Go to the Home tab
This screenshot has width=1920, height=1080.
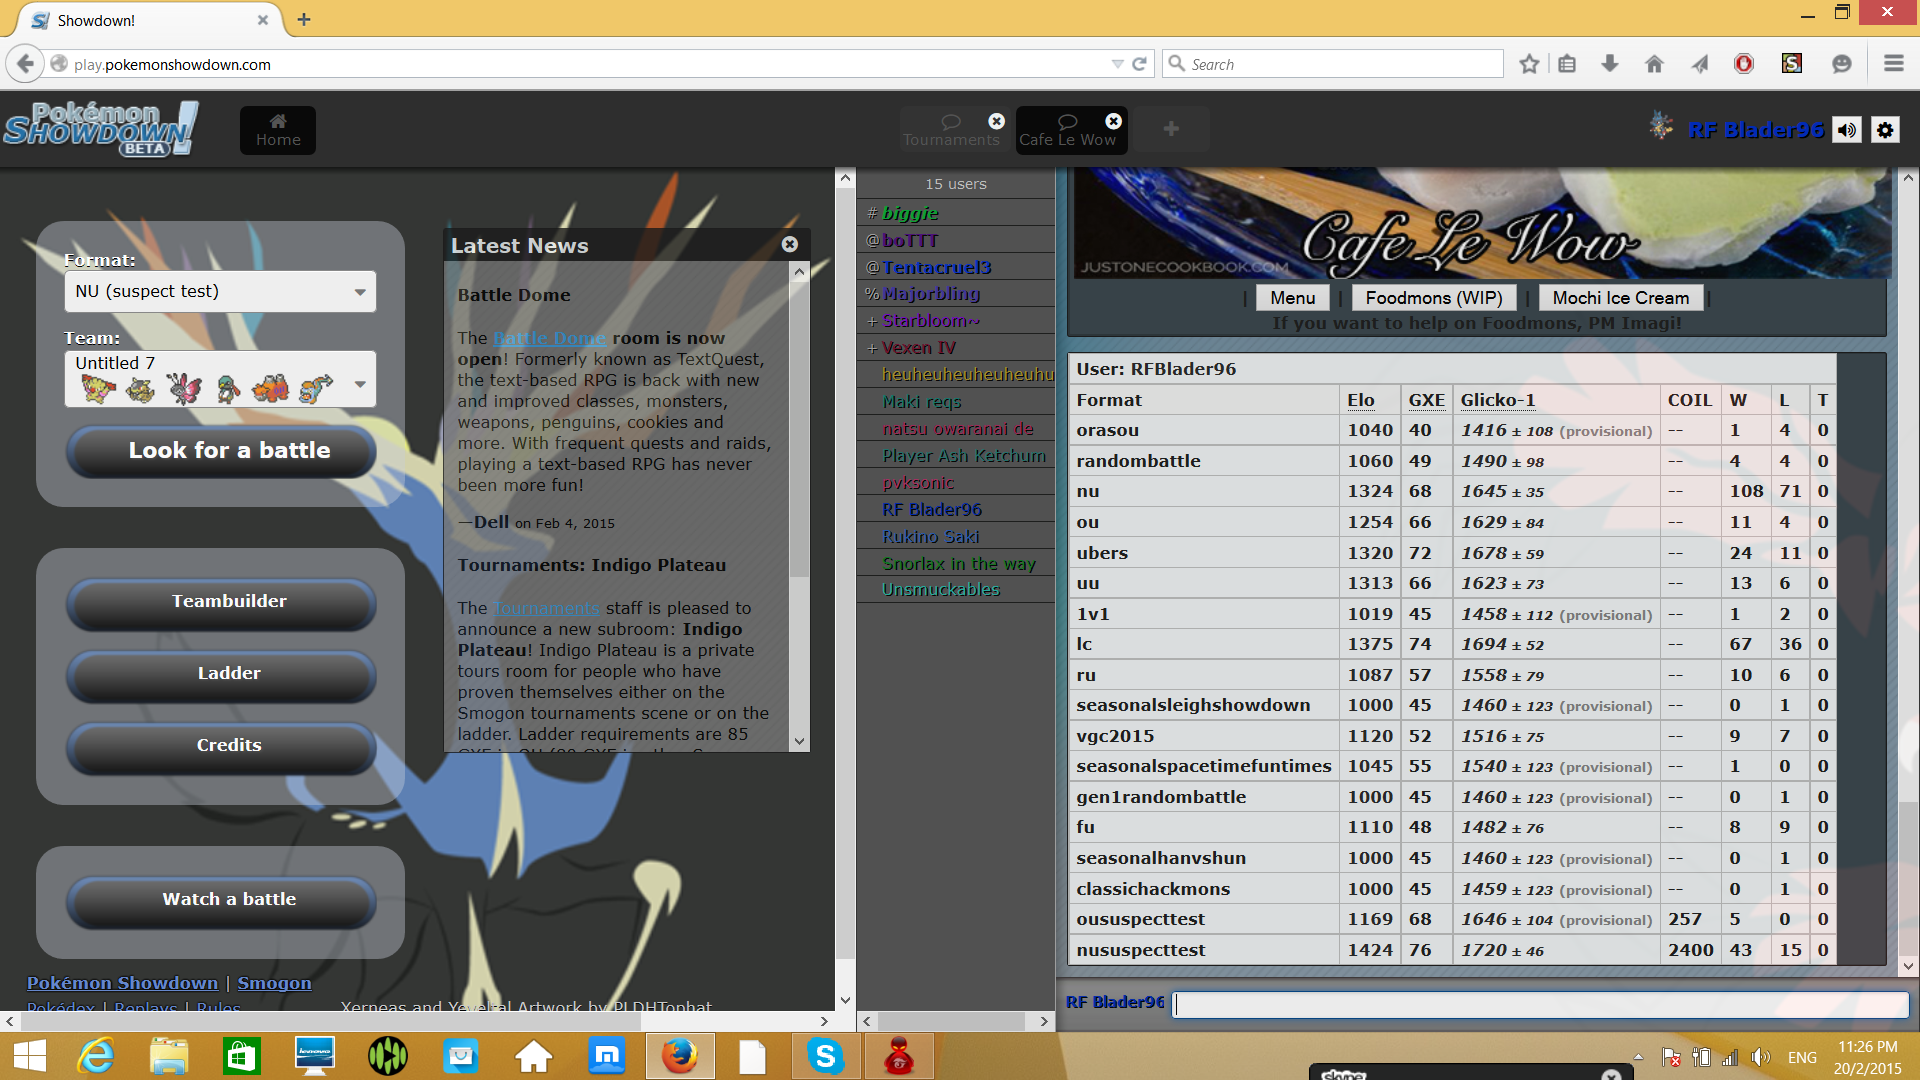tap(278, 130)
